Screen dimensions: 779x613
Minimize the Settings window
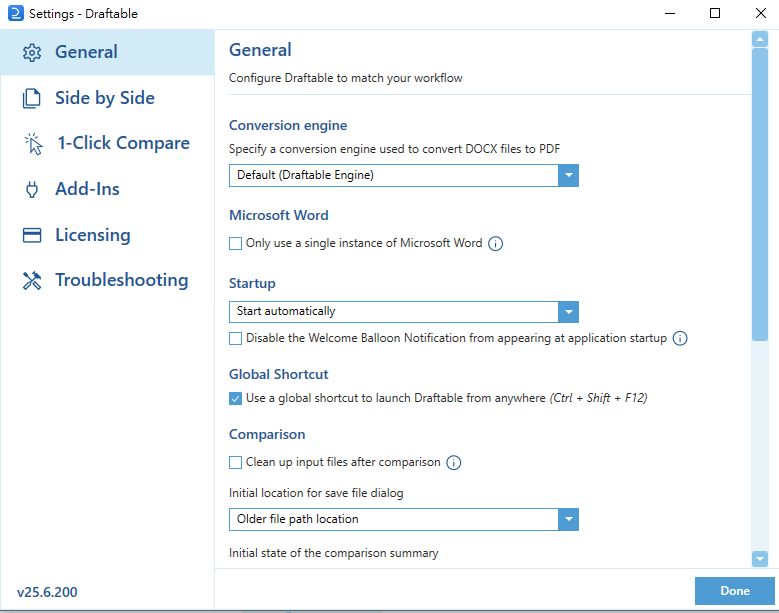click(x=670, y=13)
